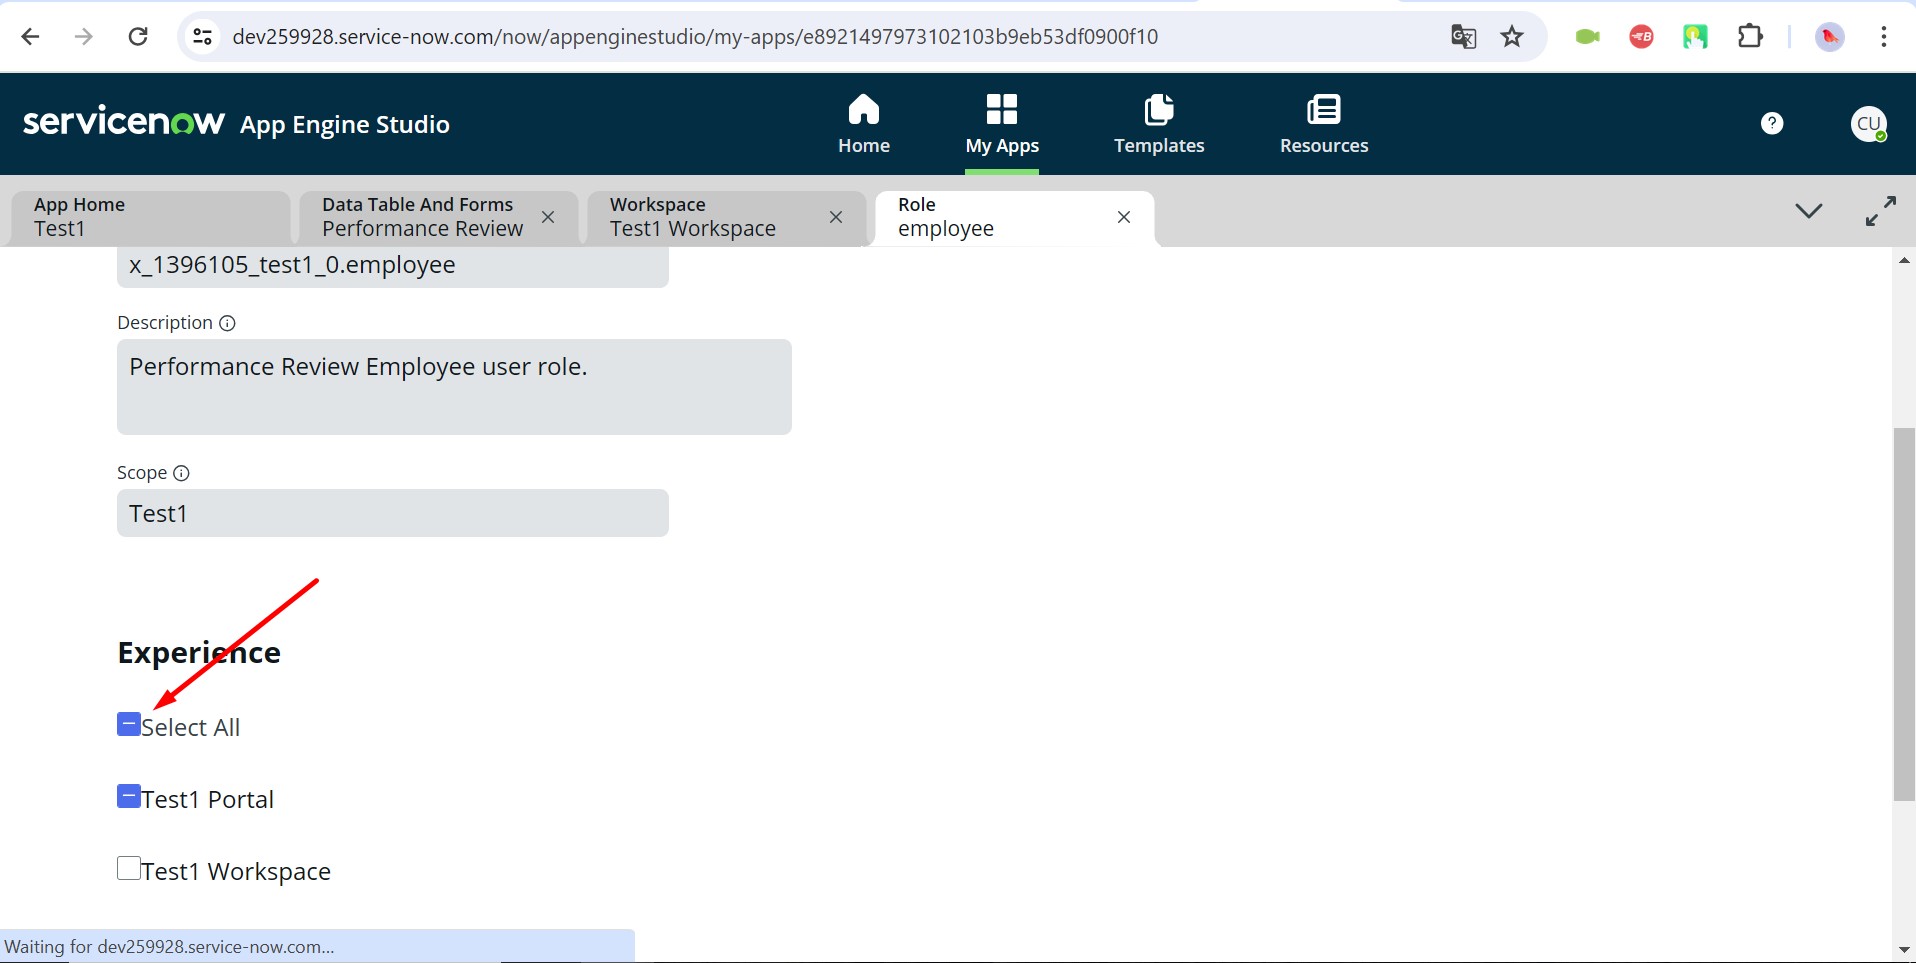This screenshot has width=1916, height=963.
Task: Bookmark this page with the star icon
Action: point(1512,37)
